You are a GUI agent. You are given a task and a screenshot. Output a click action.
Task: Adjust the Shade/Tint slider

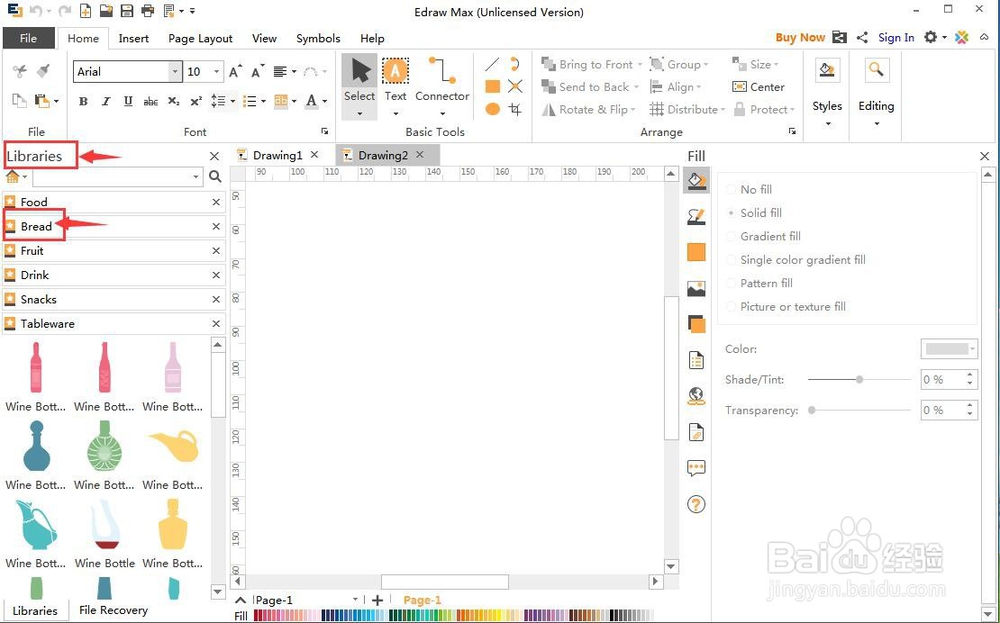pos(859,379)
